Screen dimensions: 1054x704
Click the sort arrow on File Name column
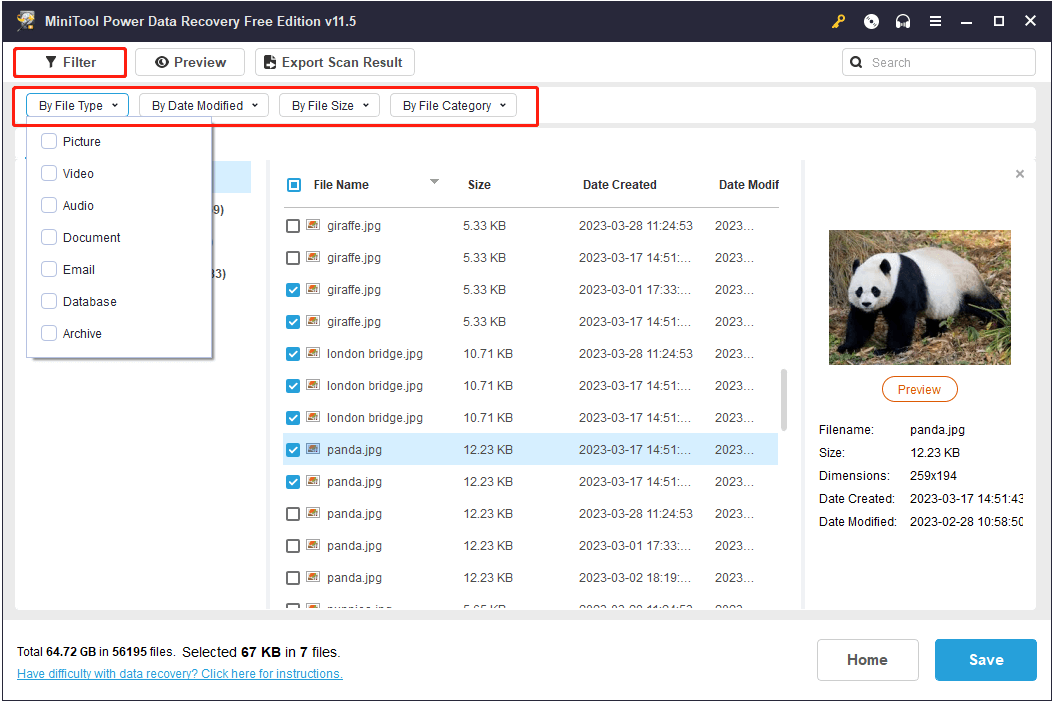[434, 182]
